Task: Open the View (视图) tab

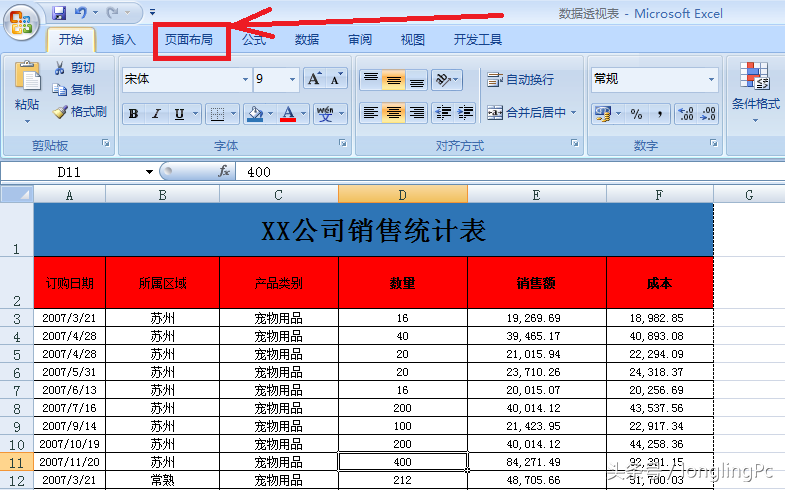Action: point(413,40)
